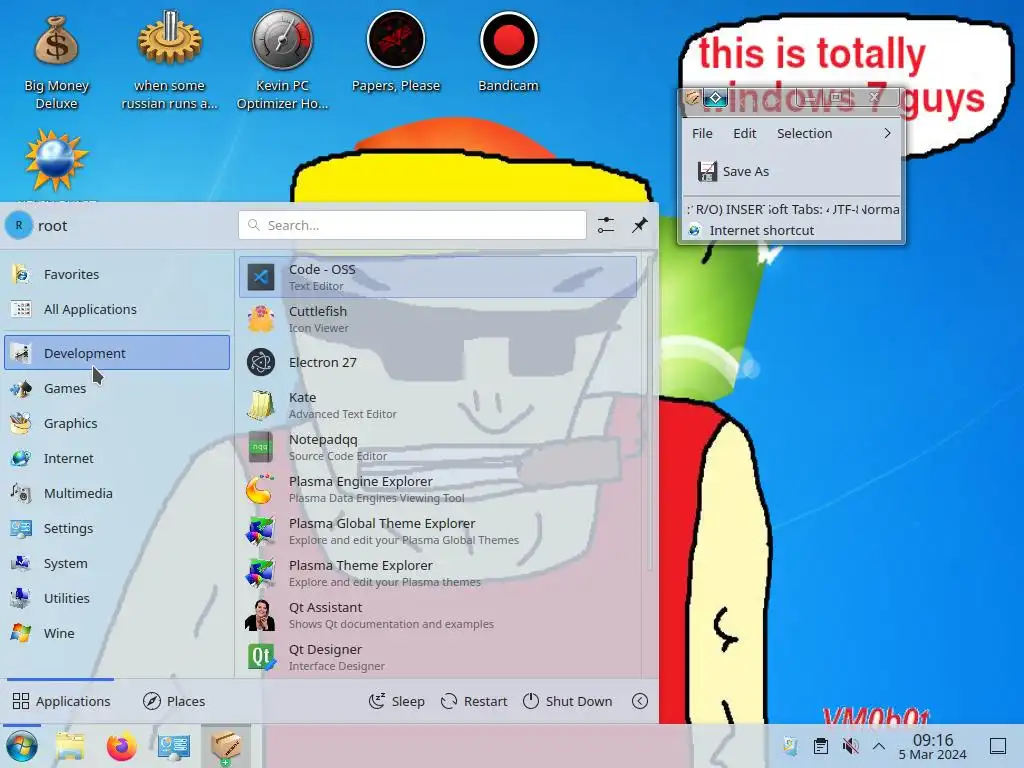Click the tray icon left of clipboard
1024x768 pixels.
click(791, 746)
